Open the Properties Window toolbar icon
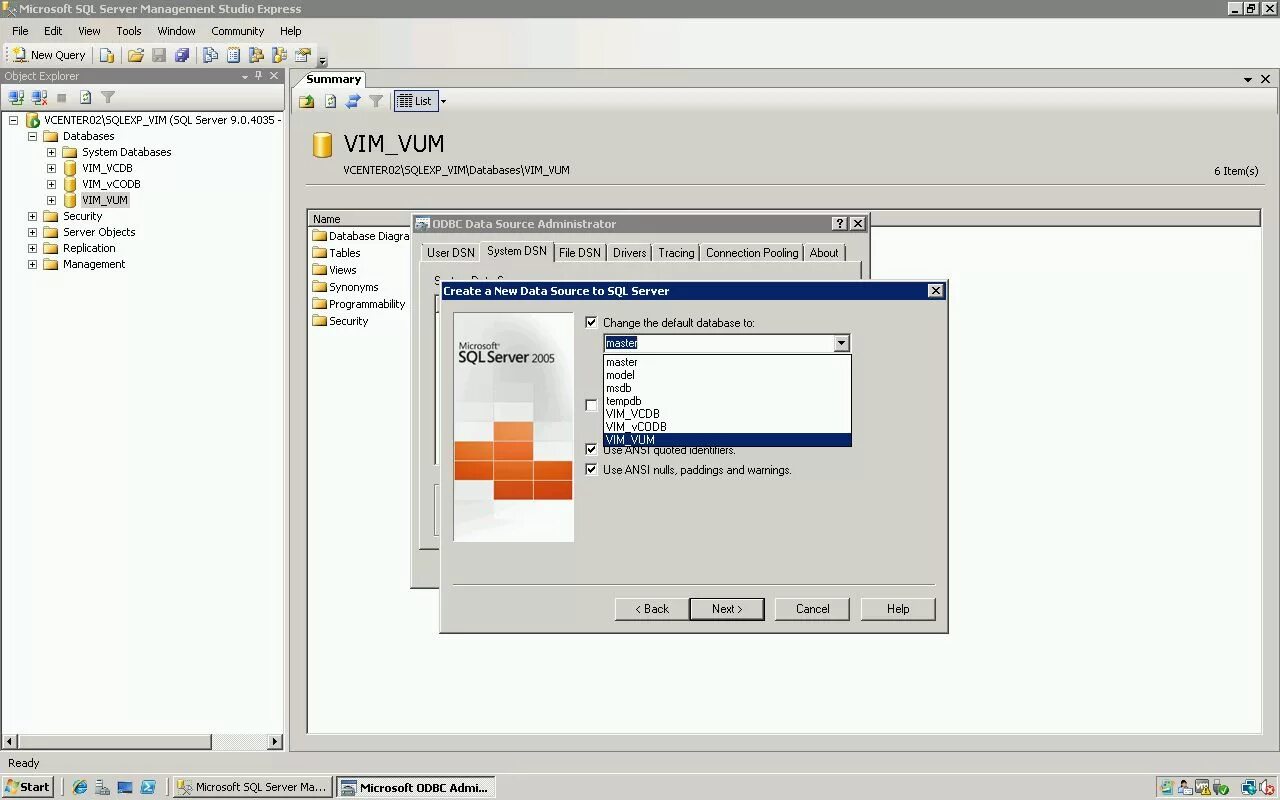 (x=302, y=55)
